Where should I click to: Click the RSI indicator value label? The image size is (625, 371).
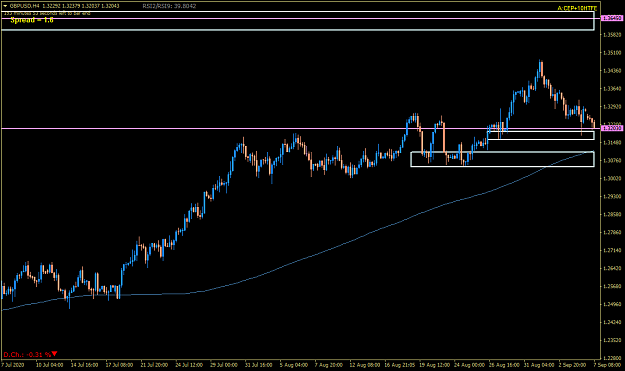click(x=169, y=6)
